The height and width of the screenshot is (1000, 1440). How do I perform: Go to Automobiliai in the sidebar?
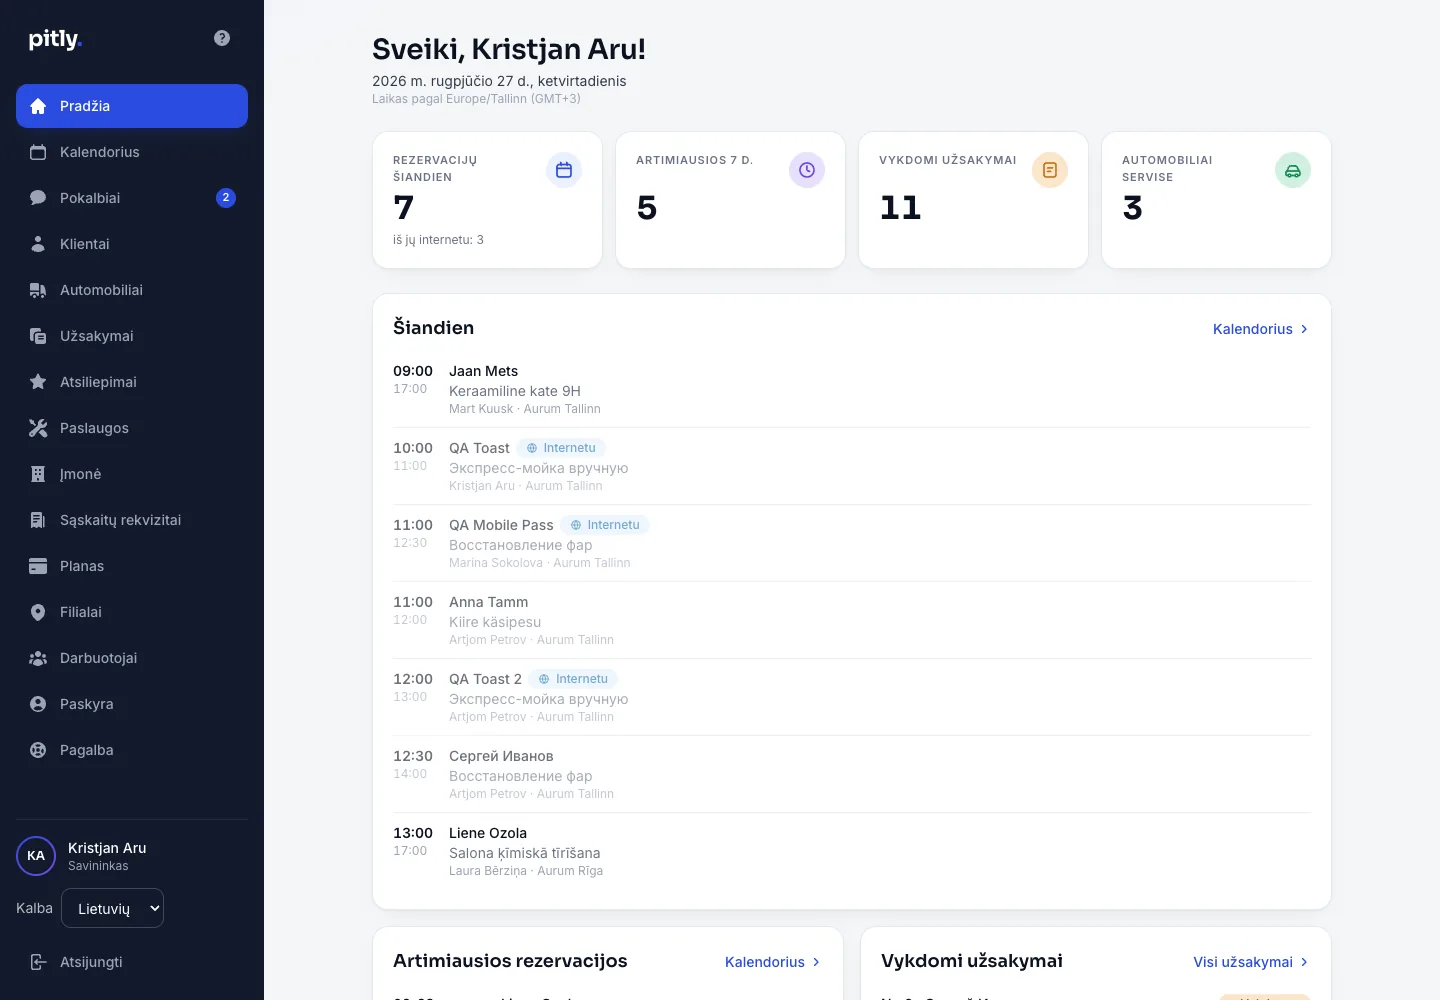[132, 290]
